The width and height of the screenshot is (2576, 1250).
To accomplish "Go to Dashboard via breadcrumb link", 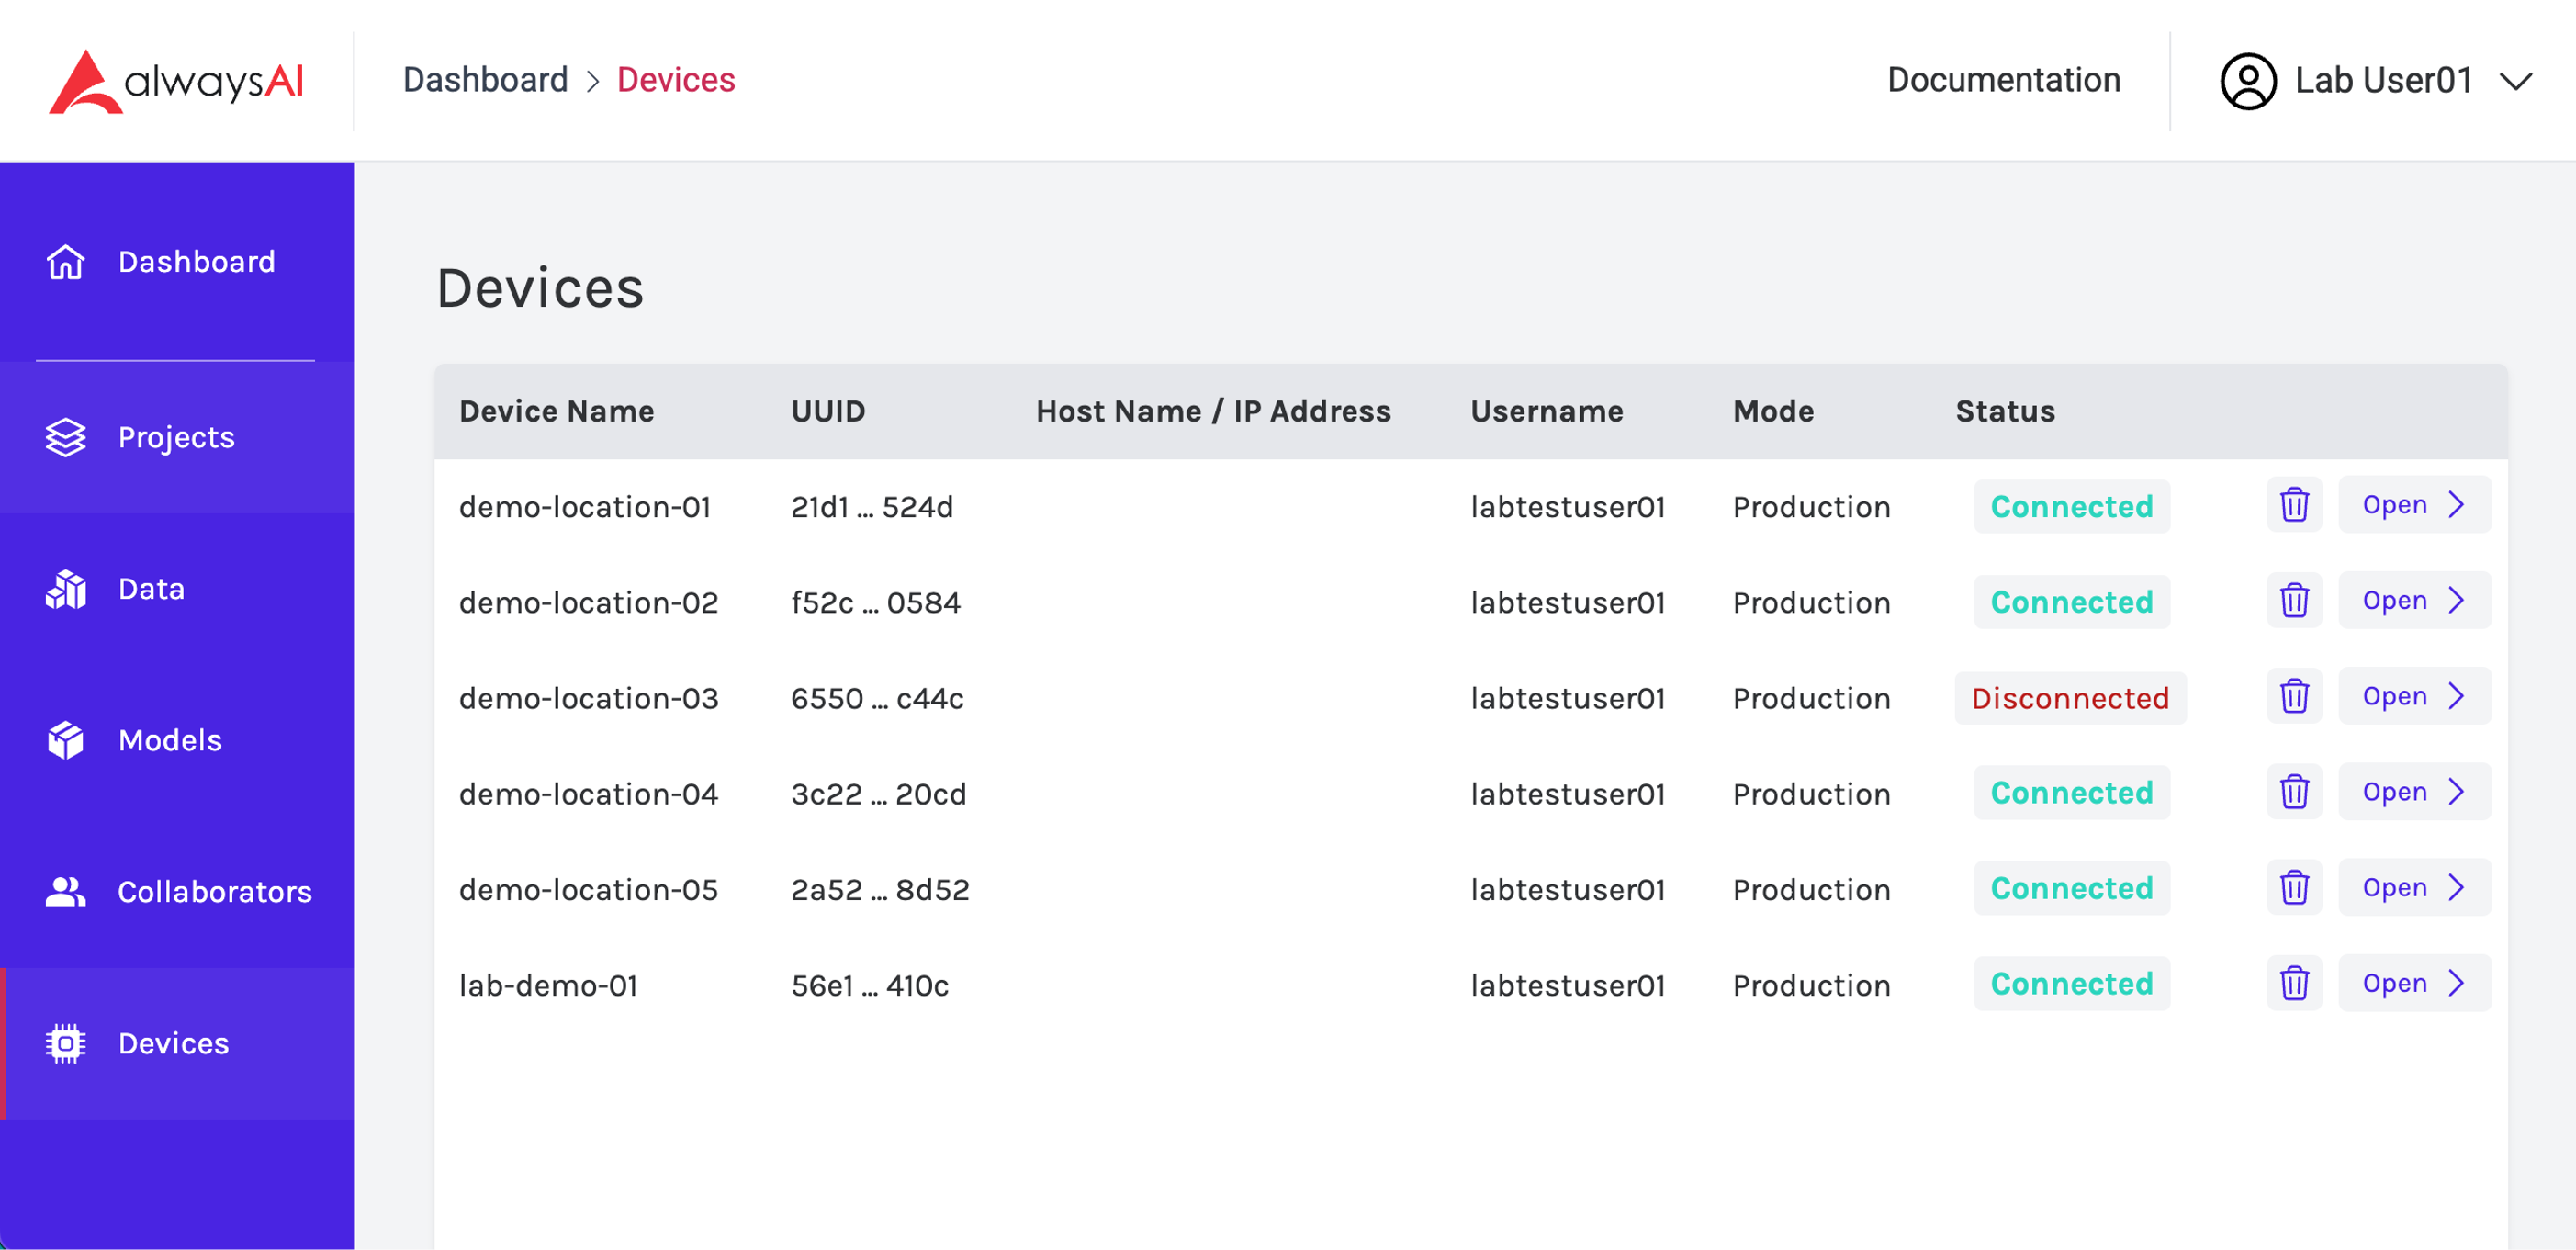I will pos(485,80).
